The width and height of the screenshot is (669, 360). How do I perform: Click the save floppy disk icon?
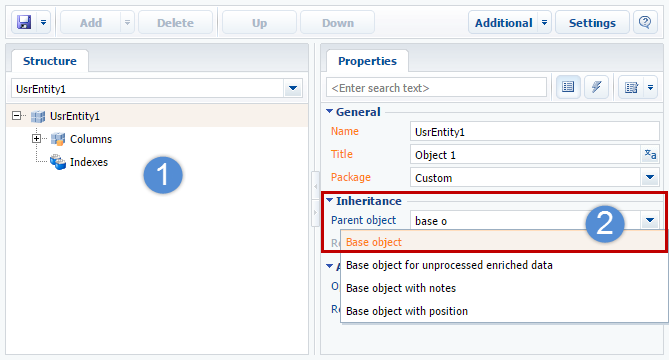tap(24, 22)
